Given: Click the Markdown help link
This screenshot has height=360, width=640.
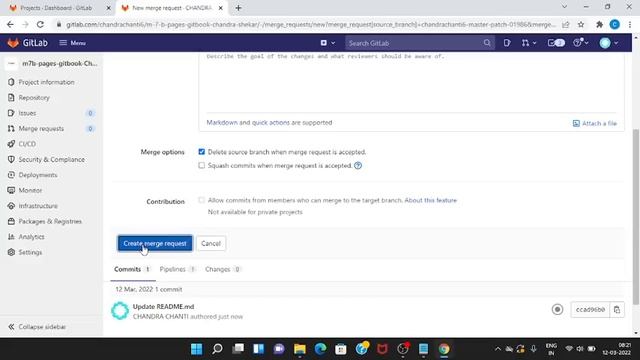Looking at the screenshot, I should click(x=222, y=122).
